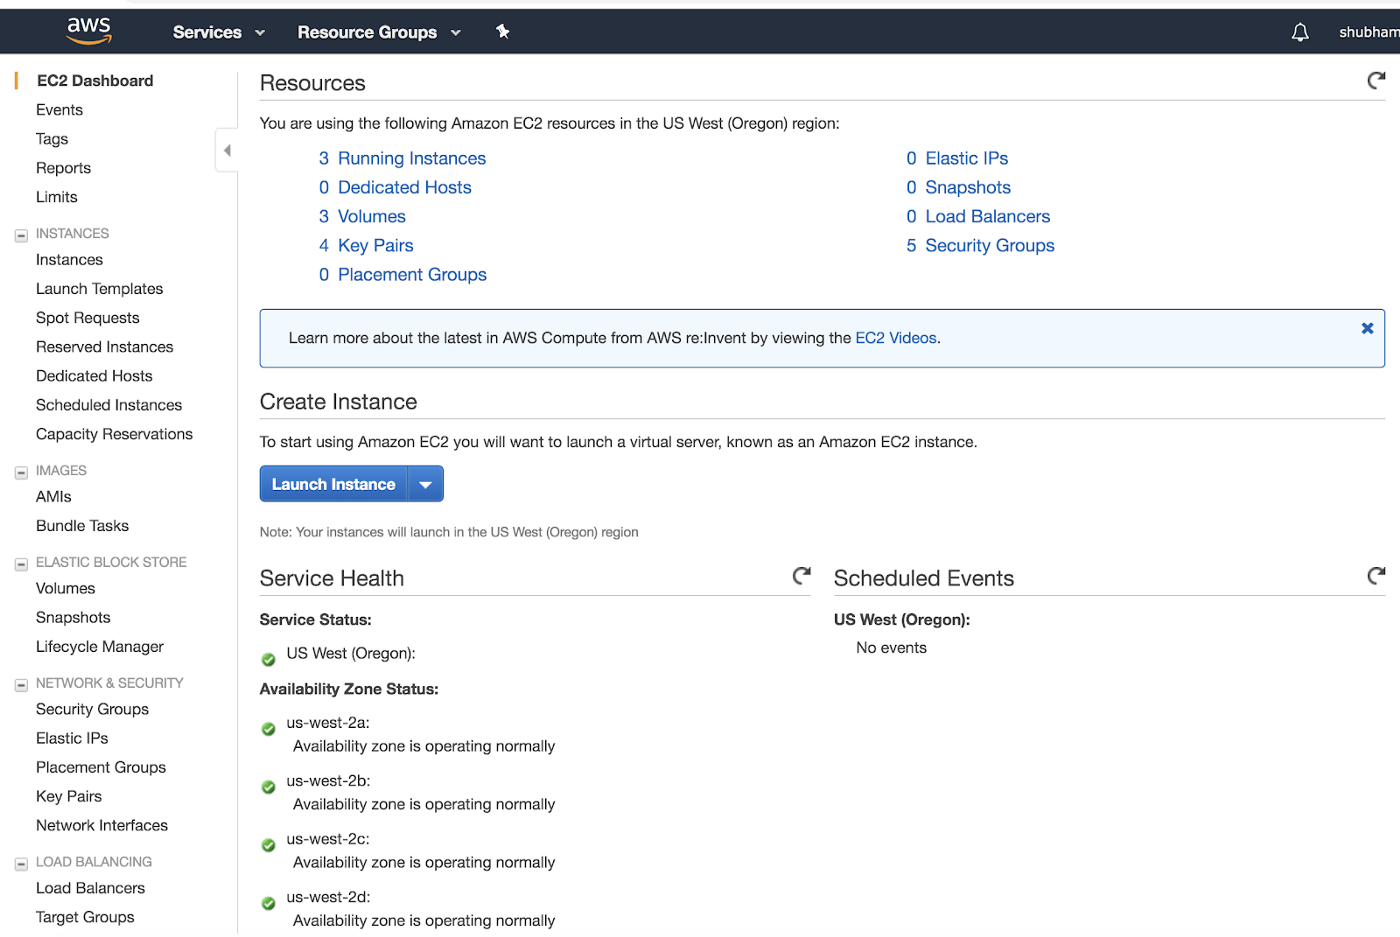The height and width of the screenshot is (937, 1400).
Task: Open Bundle Tasks in the sidebar
Action: tap(82, 526)
